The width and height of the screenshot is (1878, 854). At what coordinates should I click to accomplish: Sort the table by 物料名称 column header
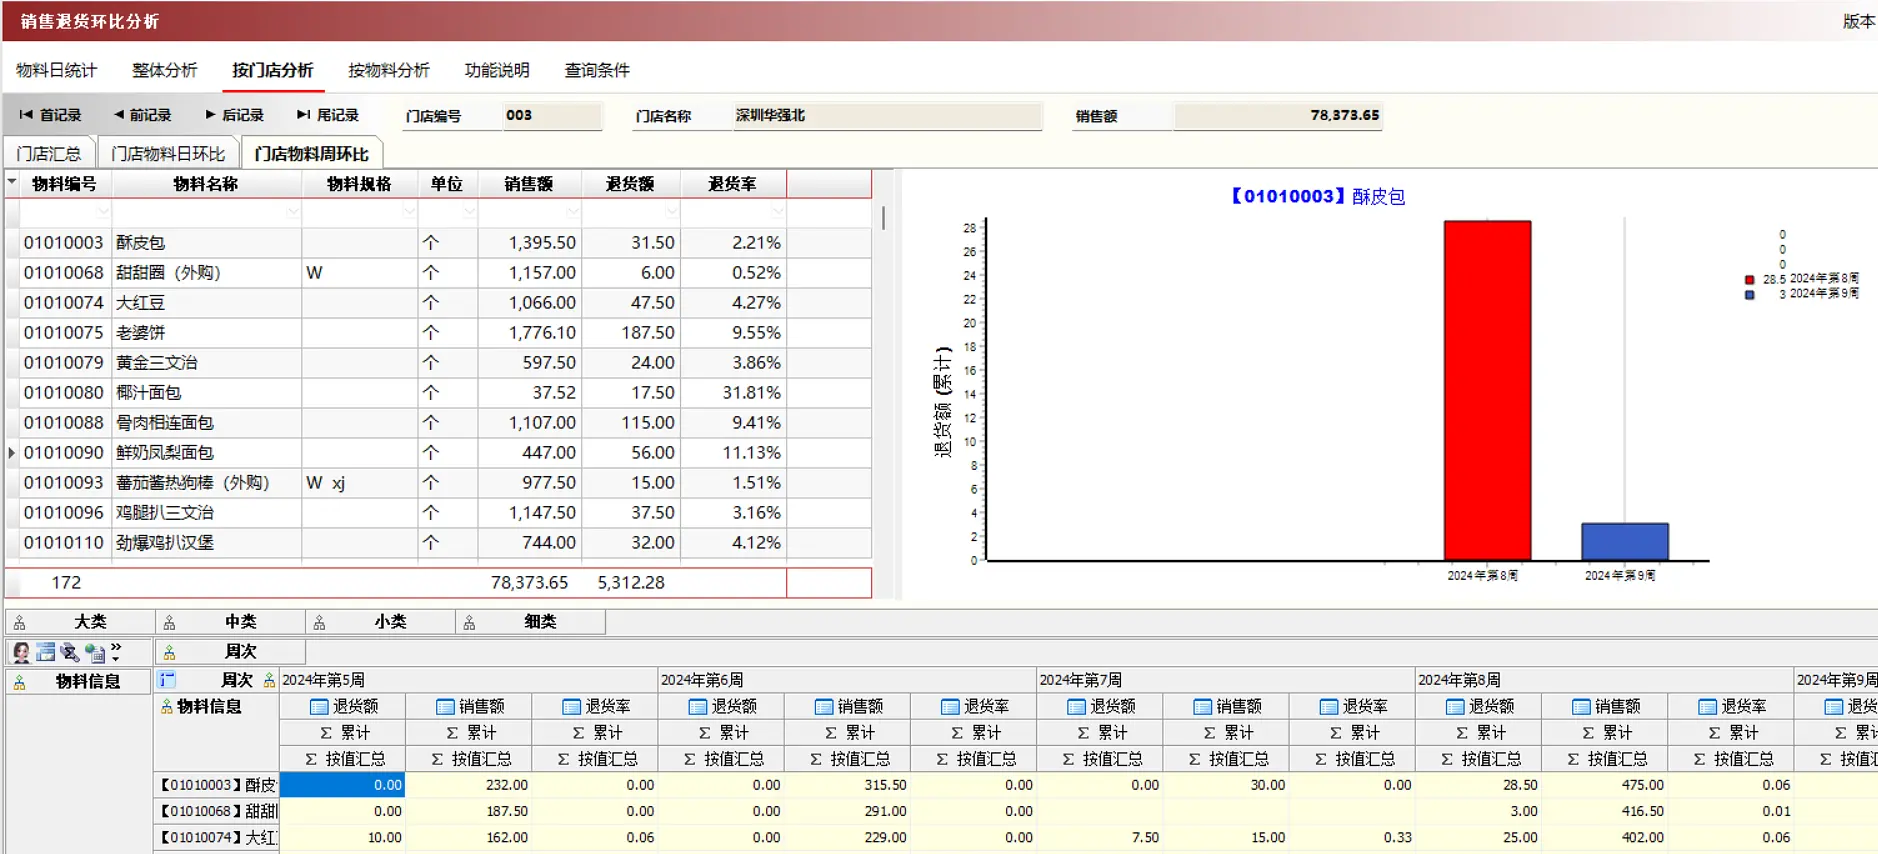pos(206,184)
